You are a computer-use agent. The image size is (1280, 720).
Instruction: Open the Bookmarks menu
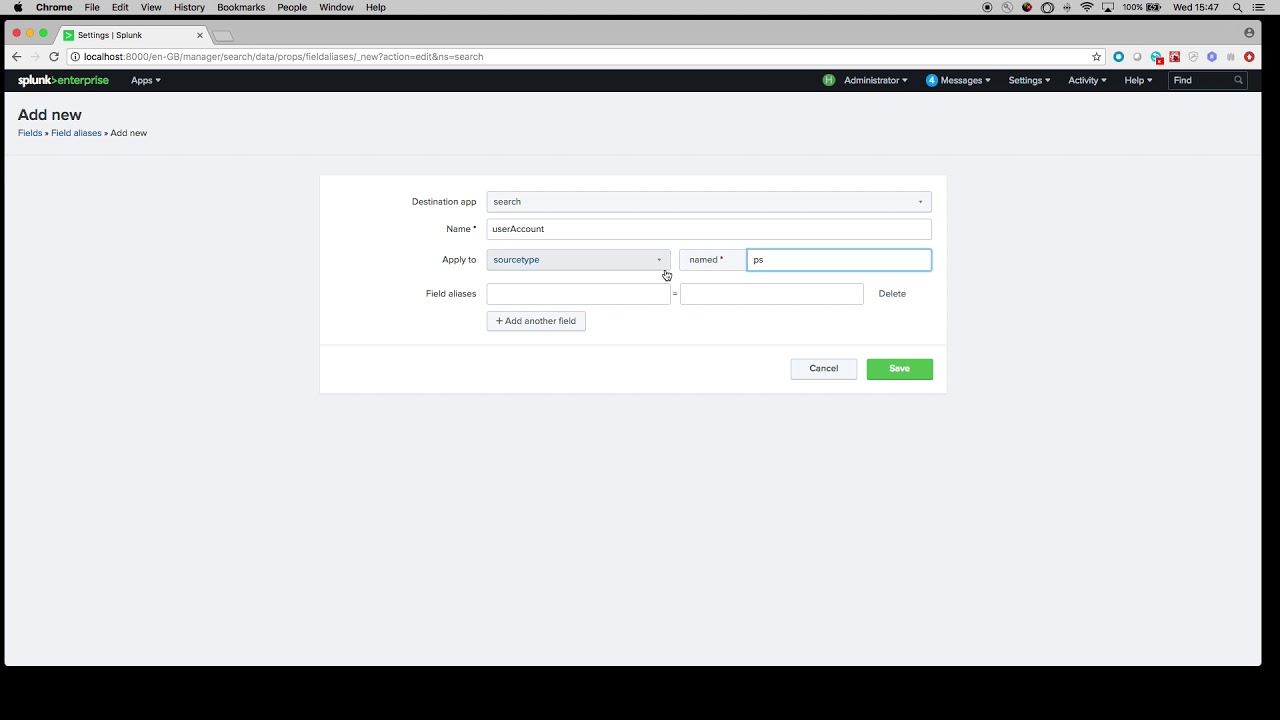click(x=241, y=7)
